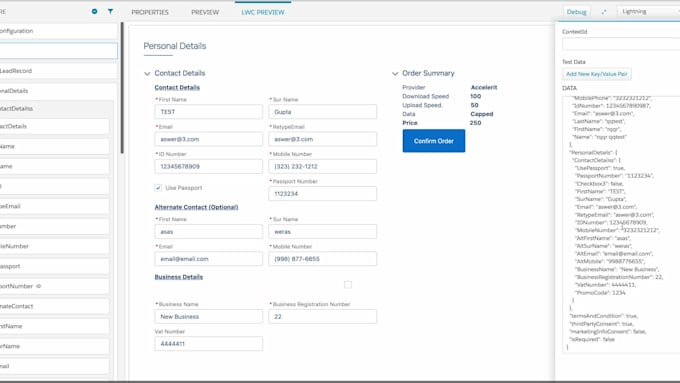Select the onalDetails step in structure tree

[x=59, y=91]
